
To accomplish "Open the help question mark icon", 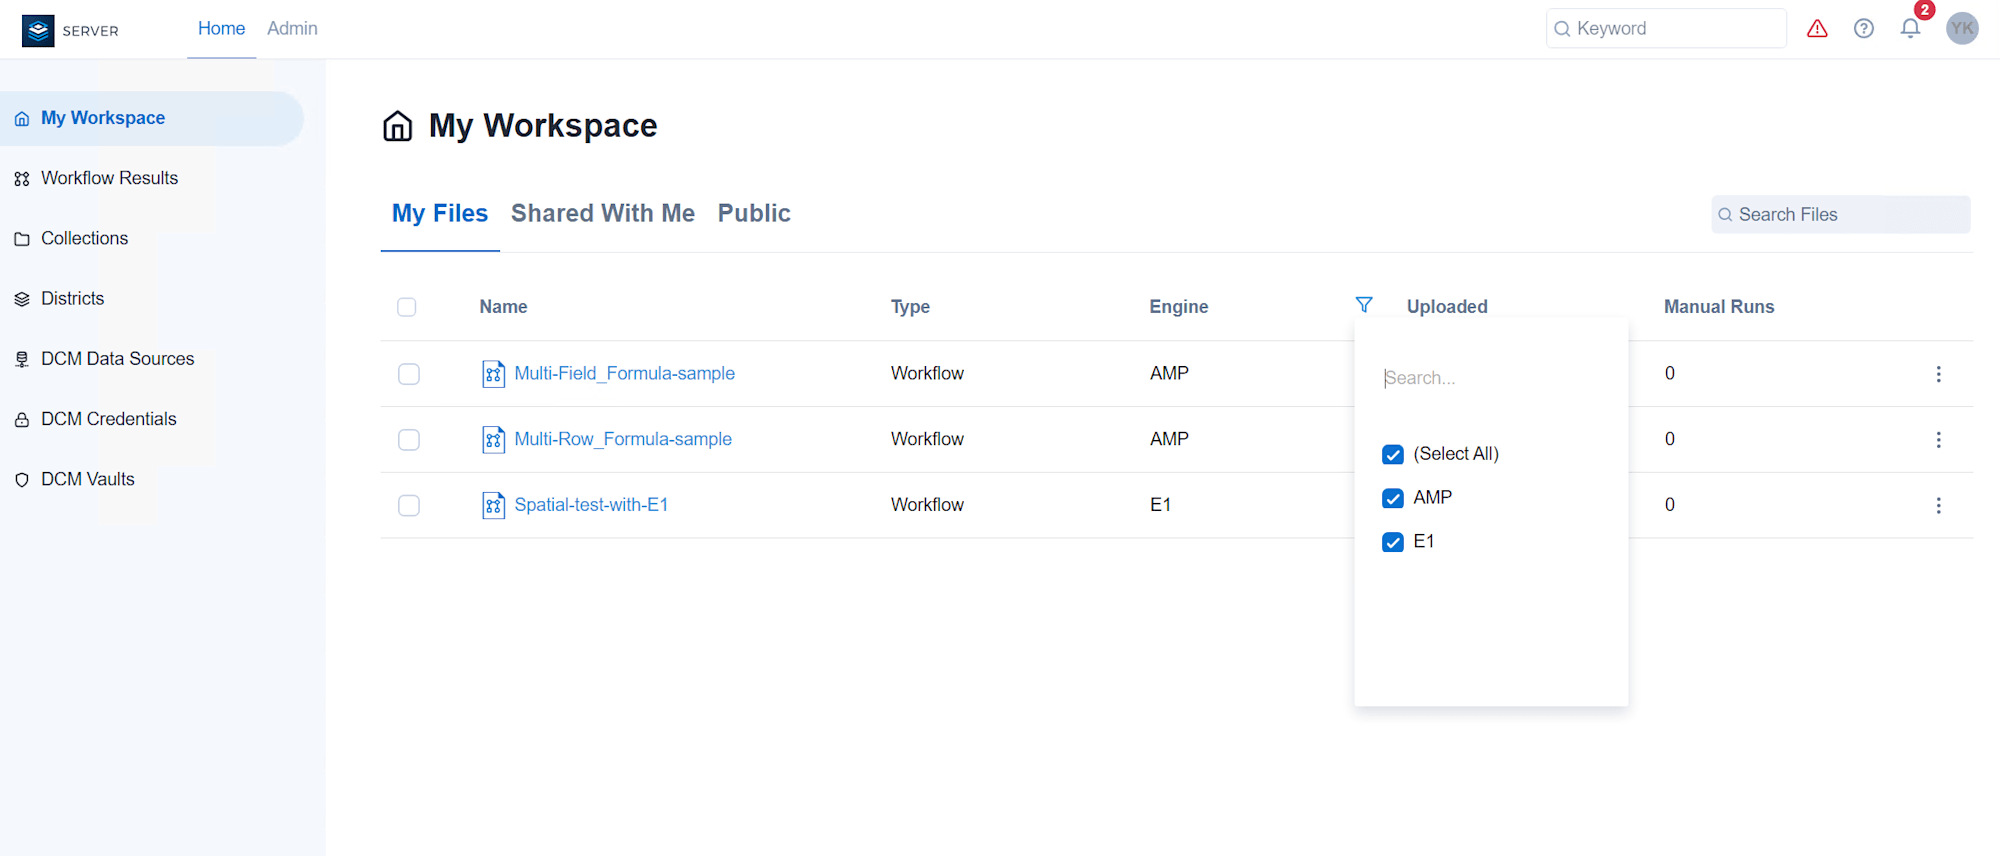I will coord(1864,29).
